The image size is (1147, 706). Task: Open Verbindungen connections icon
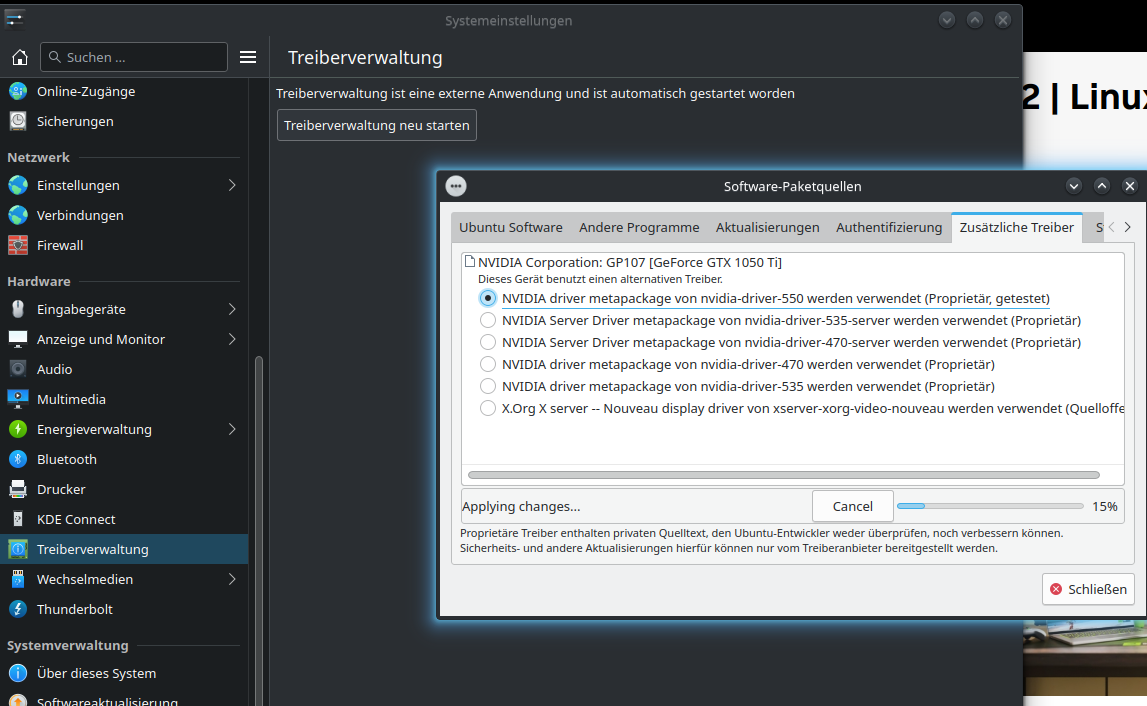pyautogui.click(x=18, y=216)
